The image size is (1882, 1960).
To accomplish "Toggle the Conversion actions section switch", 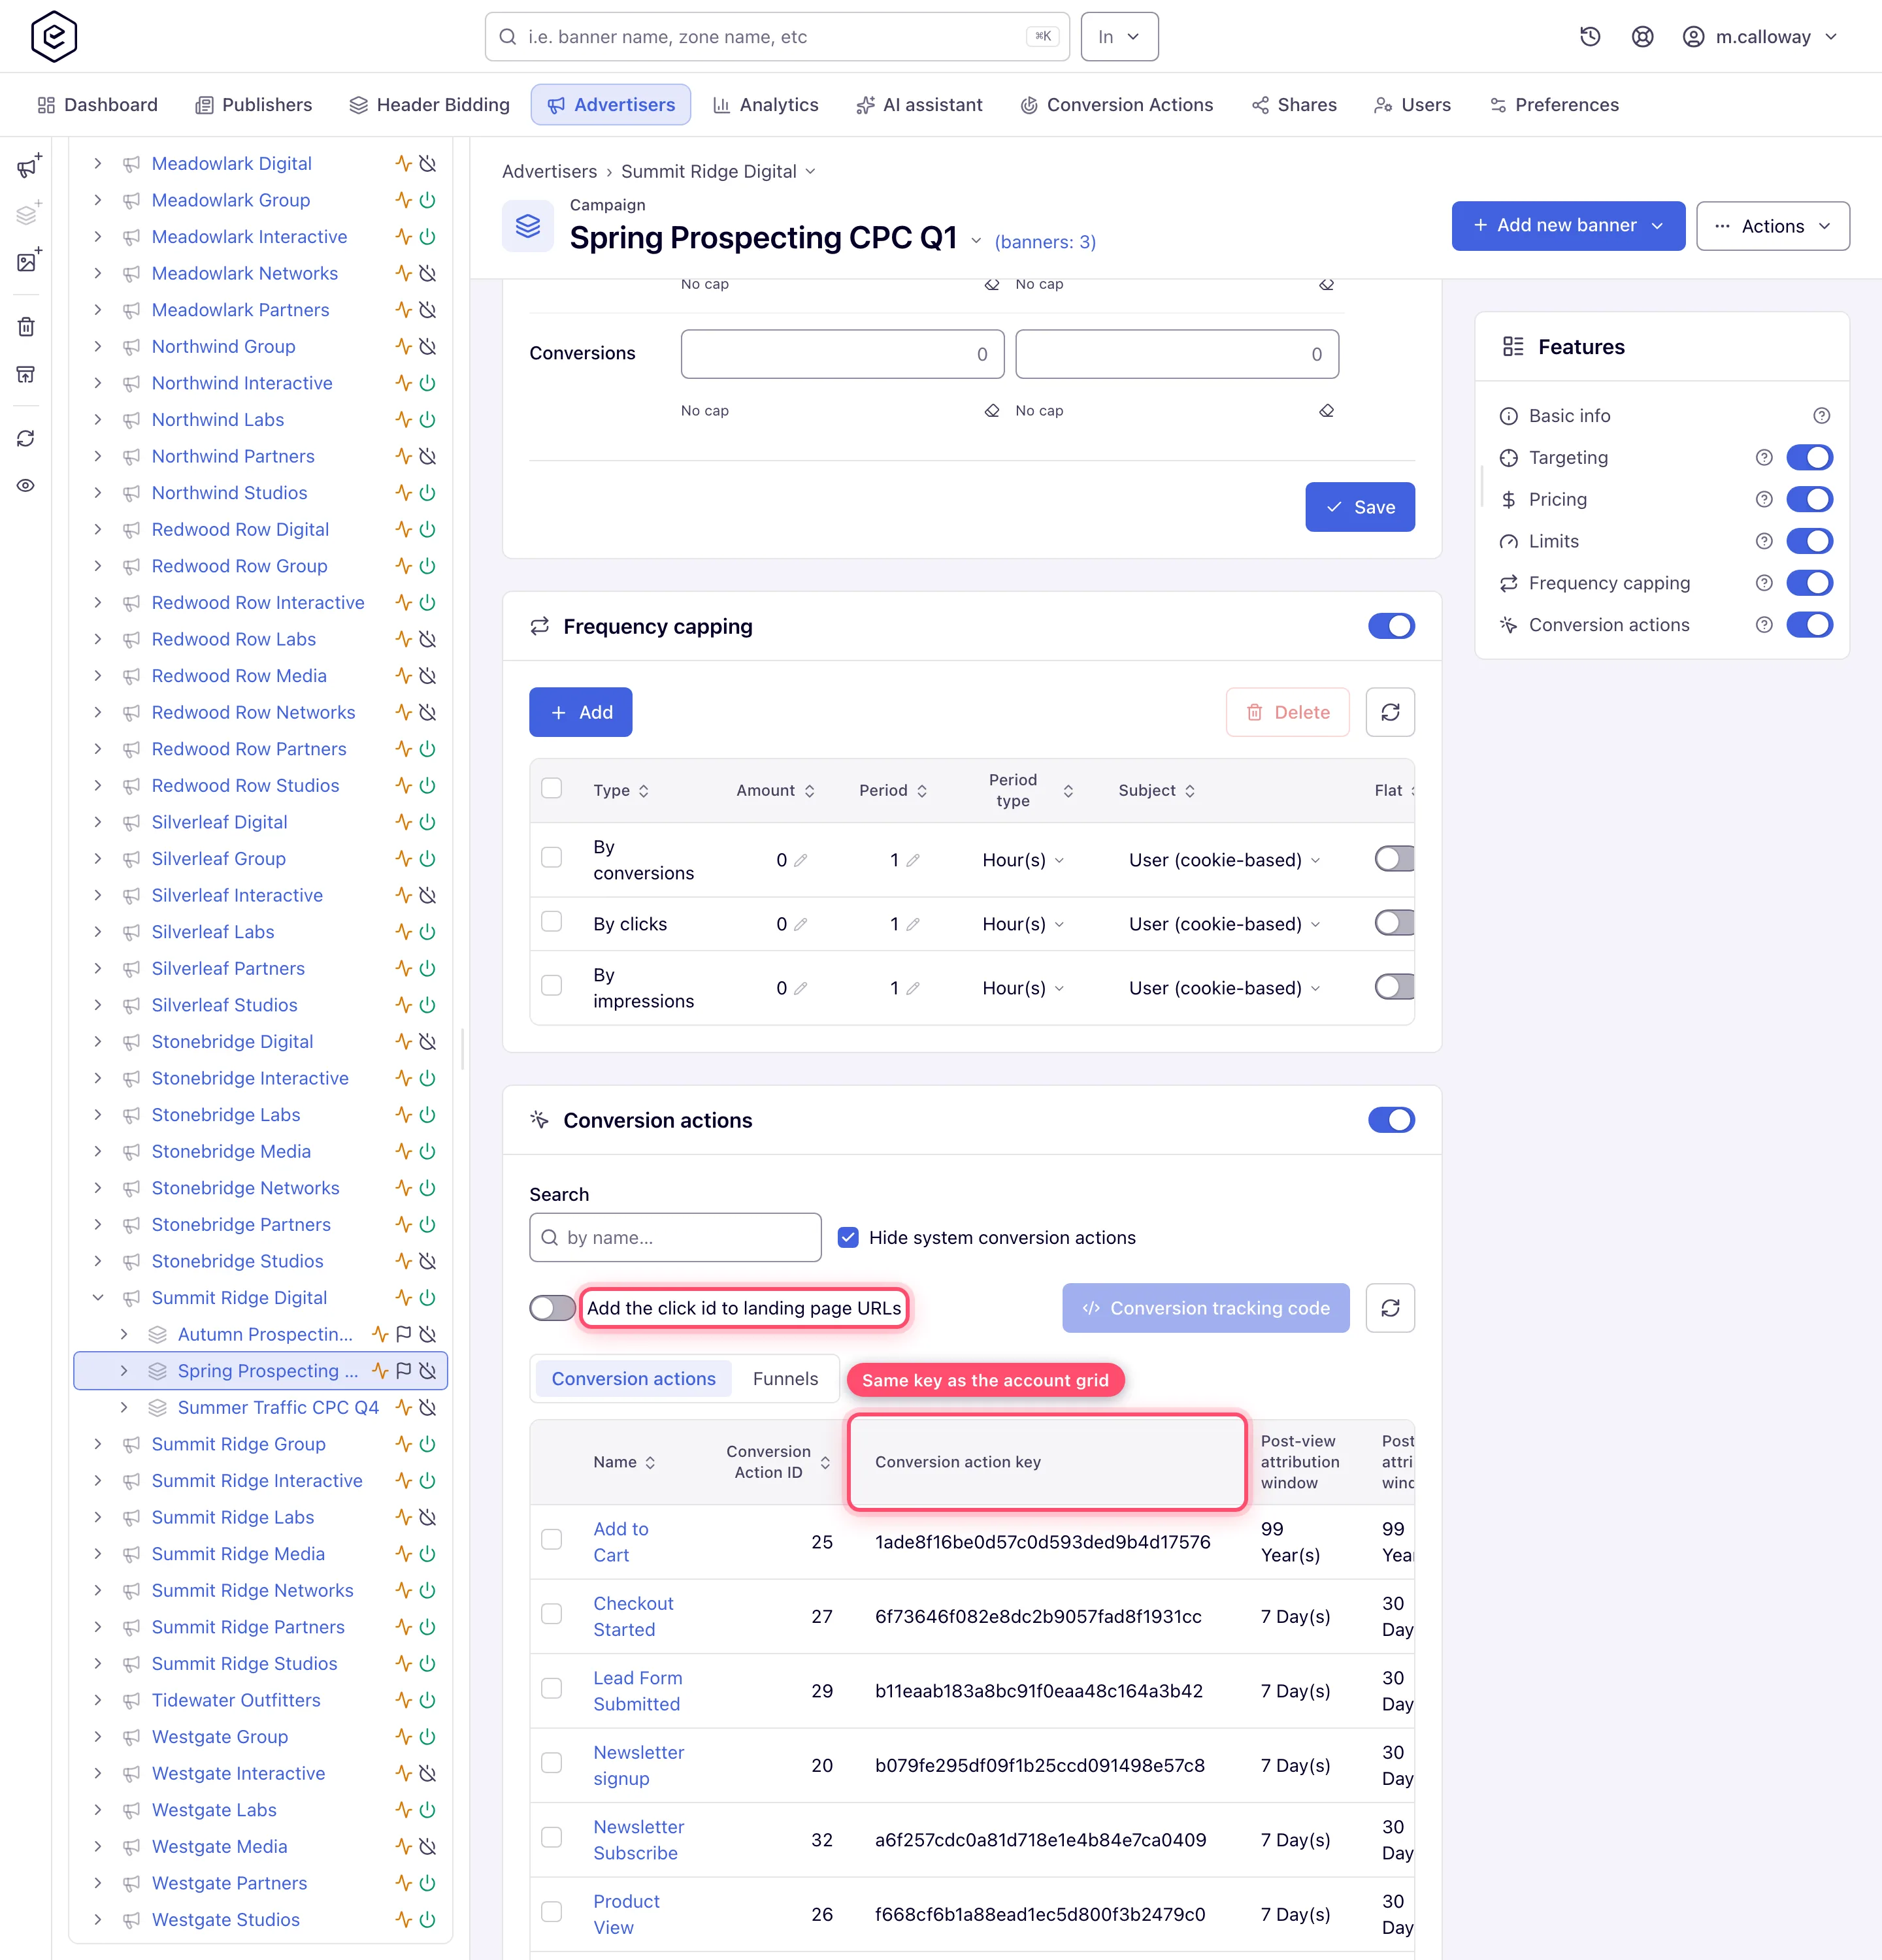I will pyautogui.click(x=1391, y=1120).
